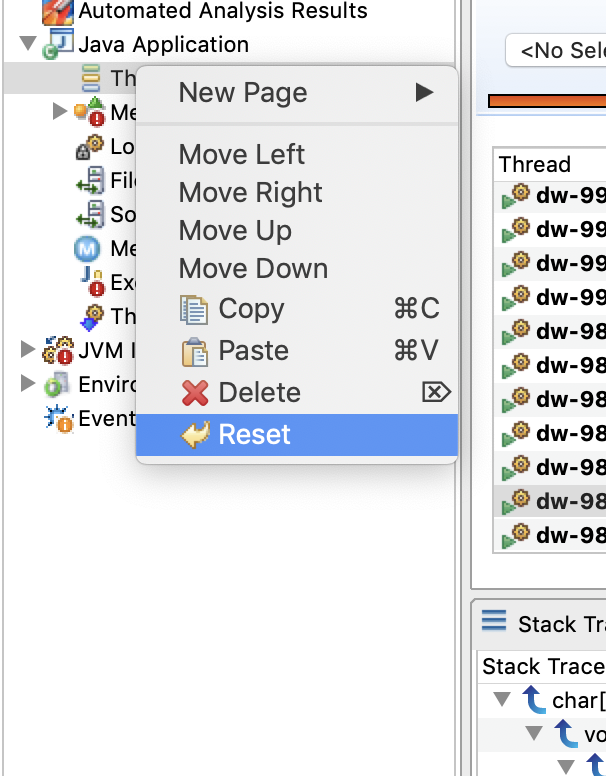Click the Exceptions page icon
Image resolution: width=606 pixels, height=776 pixels.
tap(93, 282)
